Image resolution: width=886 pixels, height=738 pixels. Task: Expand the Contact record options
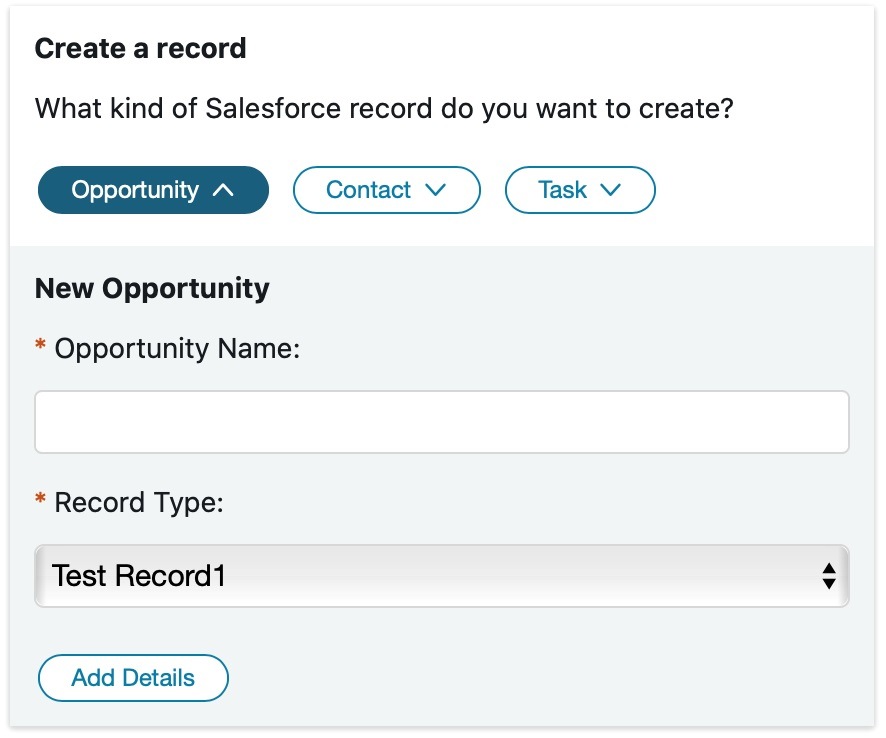pos(386,189)
